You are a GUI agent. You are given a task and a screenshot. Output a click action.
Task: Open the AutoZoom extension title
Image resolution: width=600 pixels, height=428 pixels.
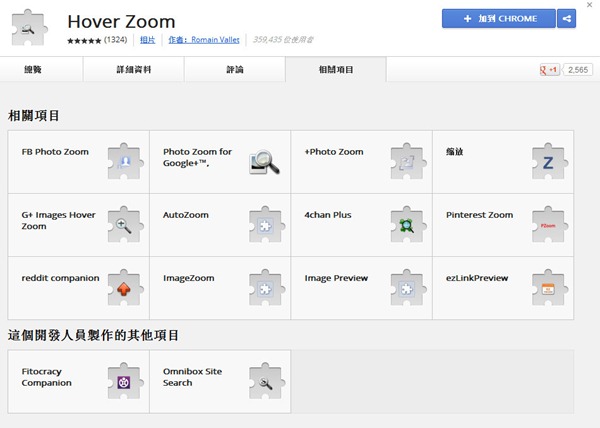[x=186, y=215]
